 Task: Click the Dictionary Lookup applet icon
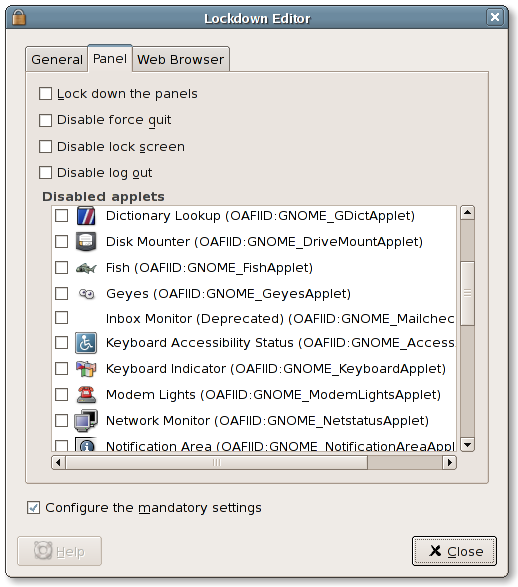[86, 216]
